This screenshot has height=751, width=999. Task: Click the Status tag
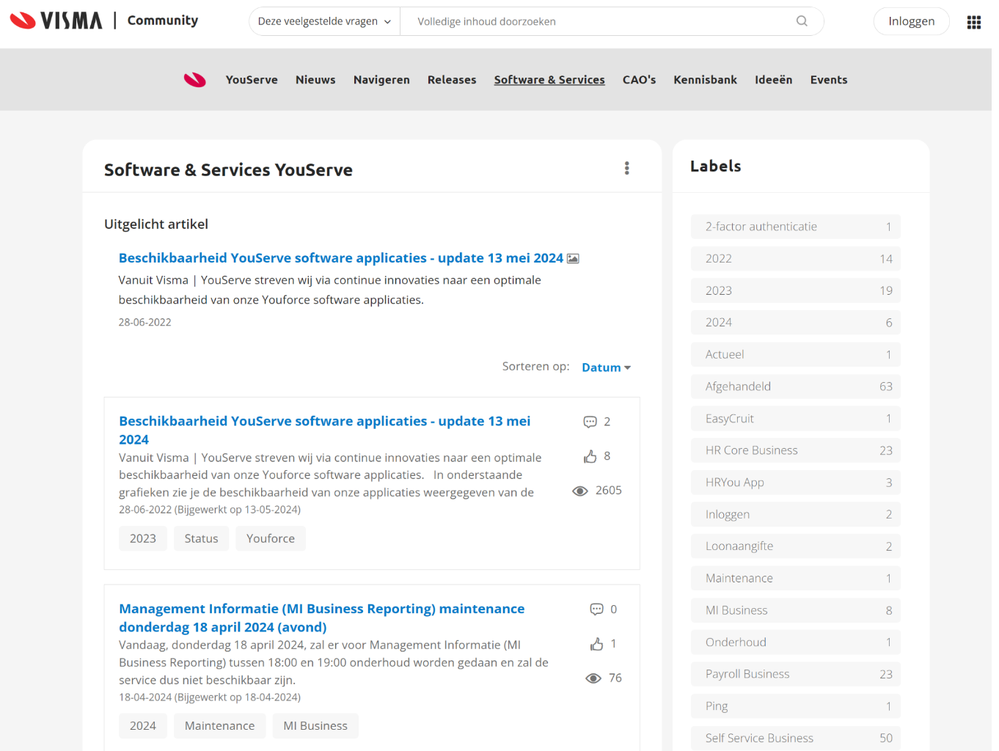(x=201, y=539)
